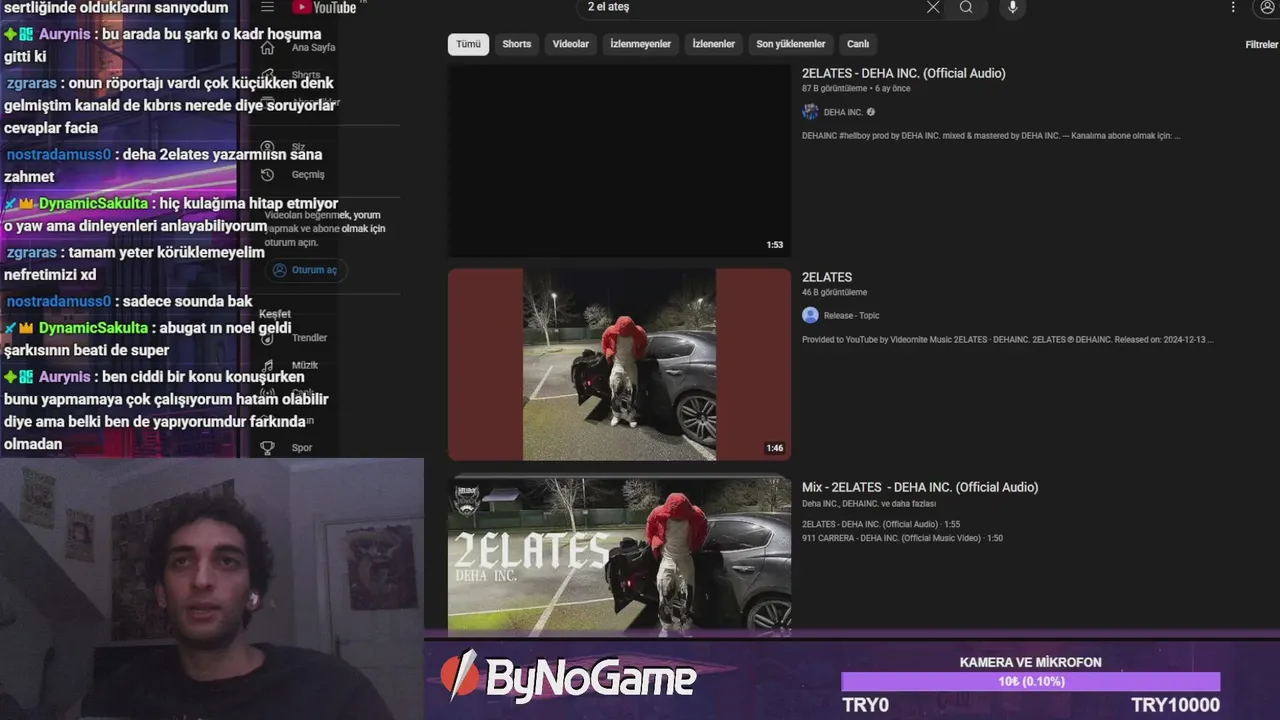1280x720 pixels.
Task: Click chat username nostradamuss0 above 'sadece sounda bak'
Action: (59, 301)
